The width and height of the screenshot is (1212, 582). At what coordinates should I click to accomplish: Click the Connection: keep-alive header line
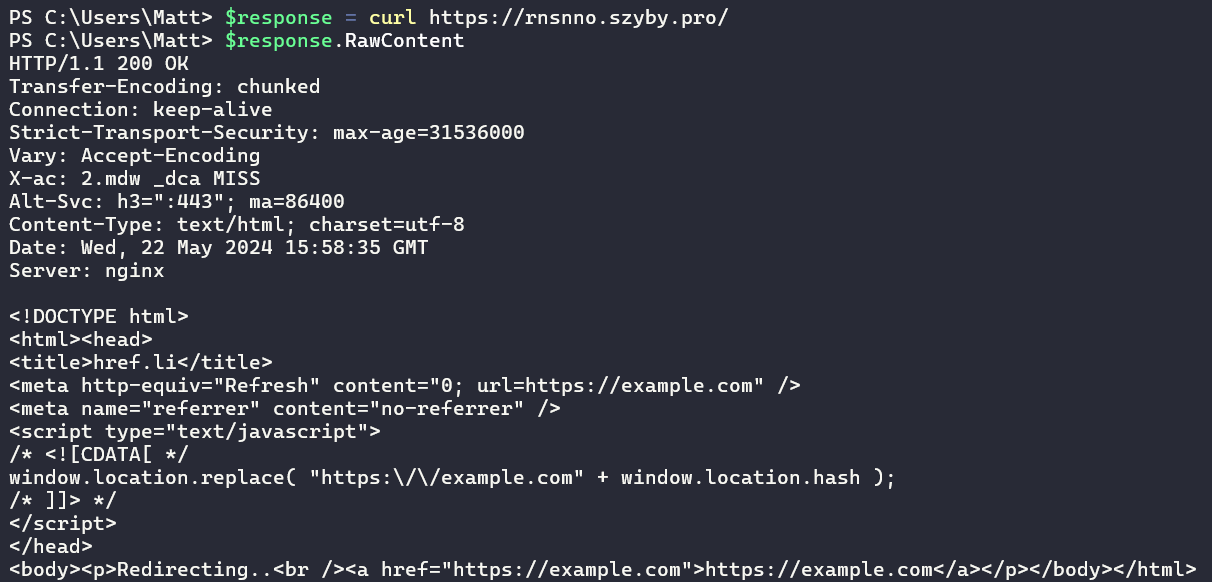(141, 109)
